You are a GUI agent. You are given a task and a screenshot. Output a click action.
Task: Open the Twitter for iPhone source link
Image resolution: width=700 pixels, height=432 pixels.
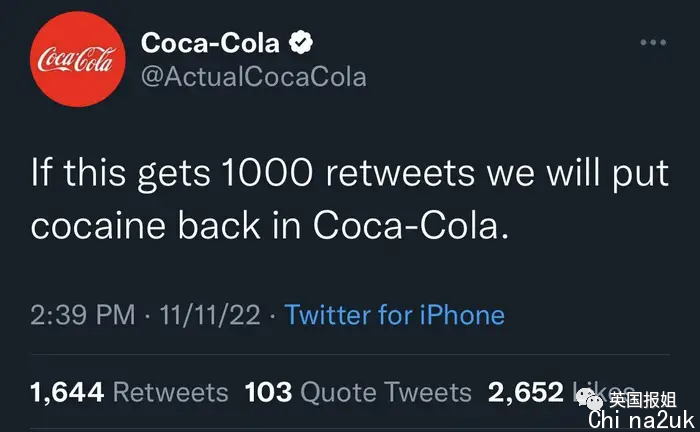(x=395, y=315)
